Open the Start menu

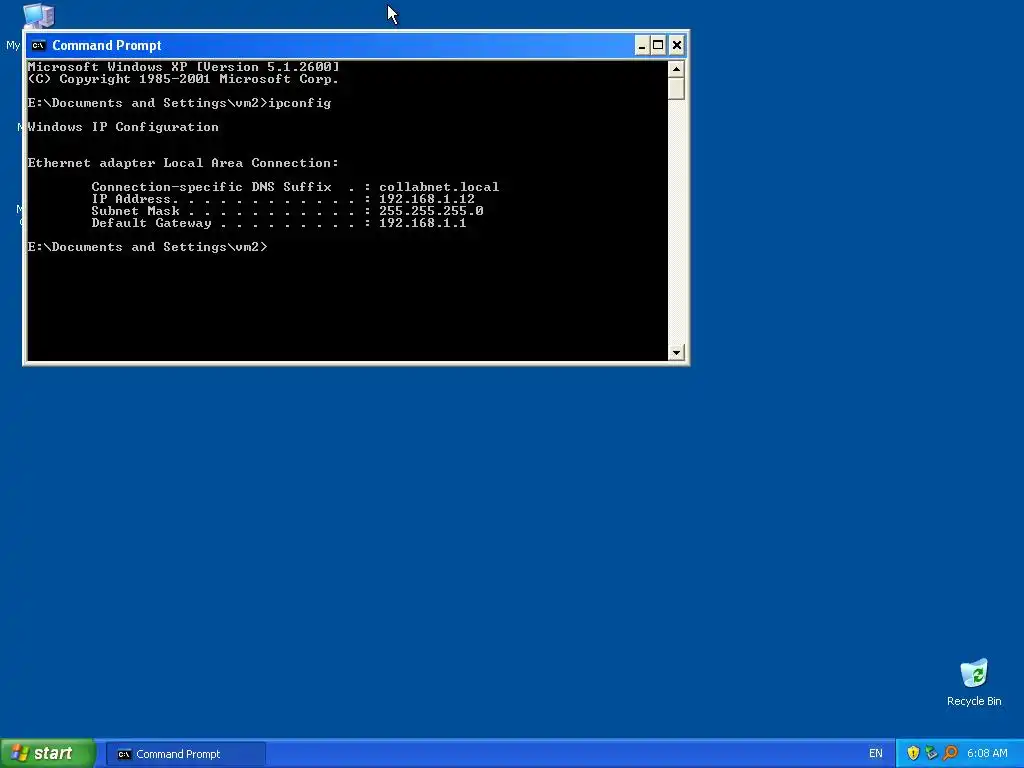click(47, 753)
